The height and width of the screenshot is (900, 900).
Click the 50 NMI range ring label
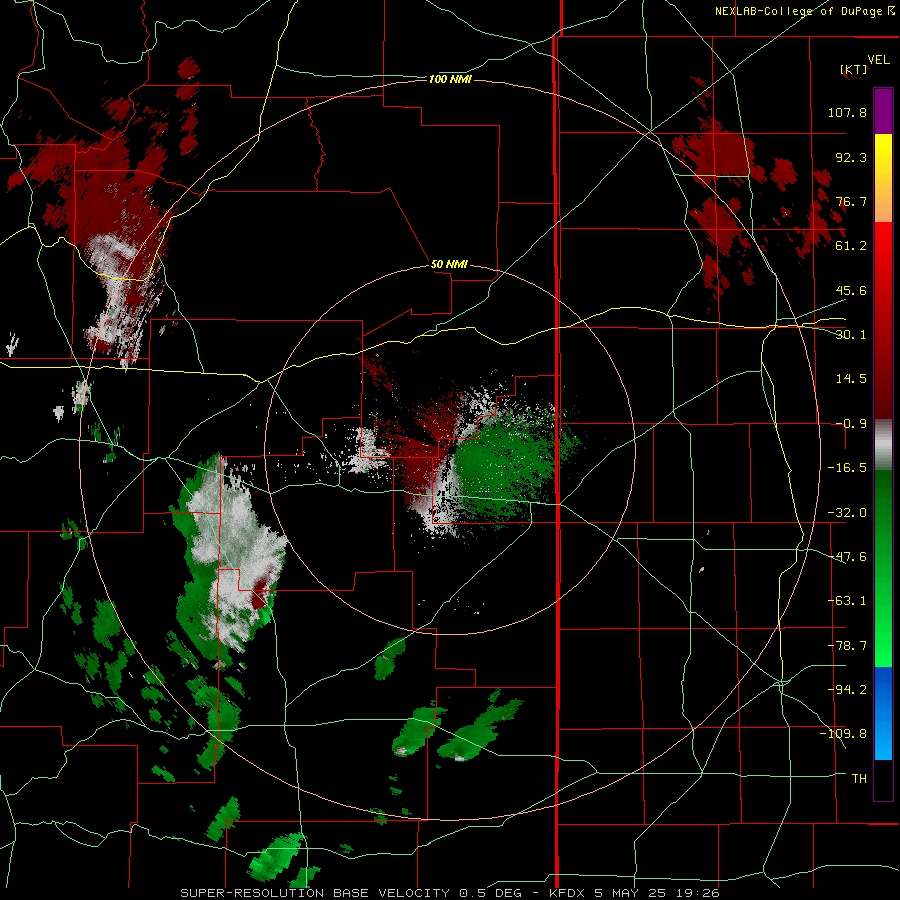(449, 265)
